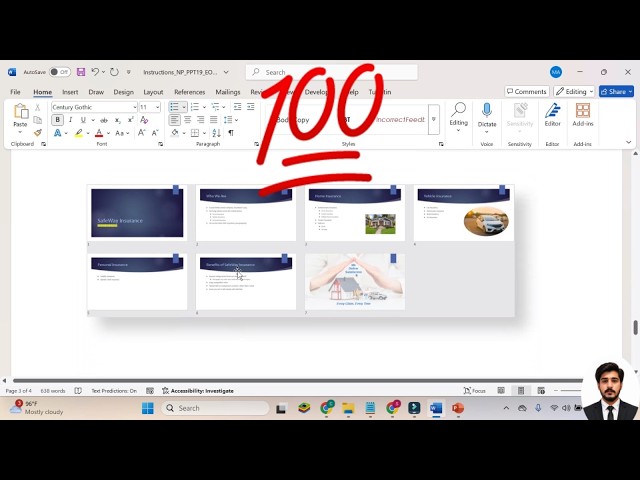Viewport: 640px width, 480px height.
Task: Open Editing mode dropdown near Share
Action: pyautogui.click(x=573, y=91)
